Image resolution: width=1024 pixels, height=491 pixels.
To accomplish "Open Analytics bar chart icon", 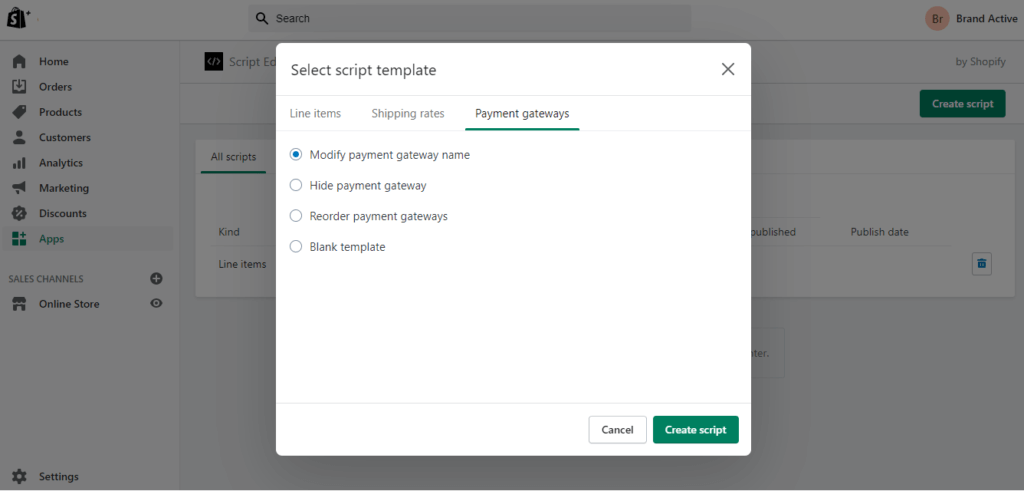I will pyautogui.click(x=19, y=163).
